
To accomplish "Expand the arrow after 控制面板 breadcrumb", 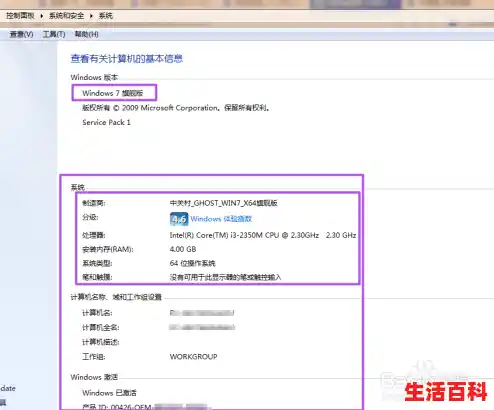I will [x=42, y=16].
